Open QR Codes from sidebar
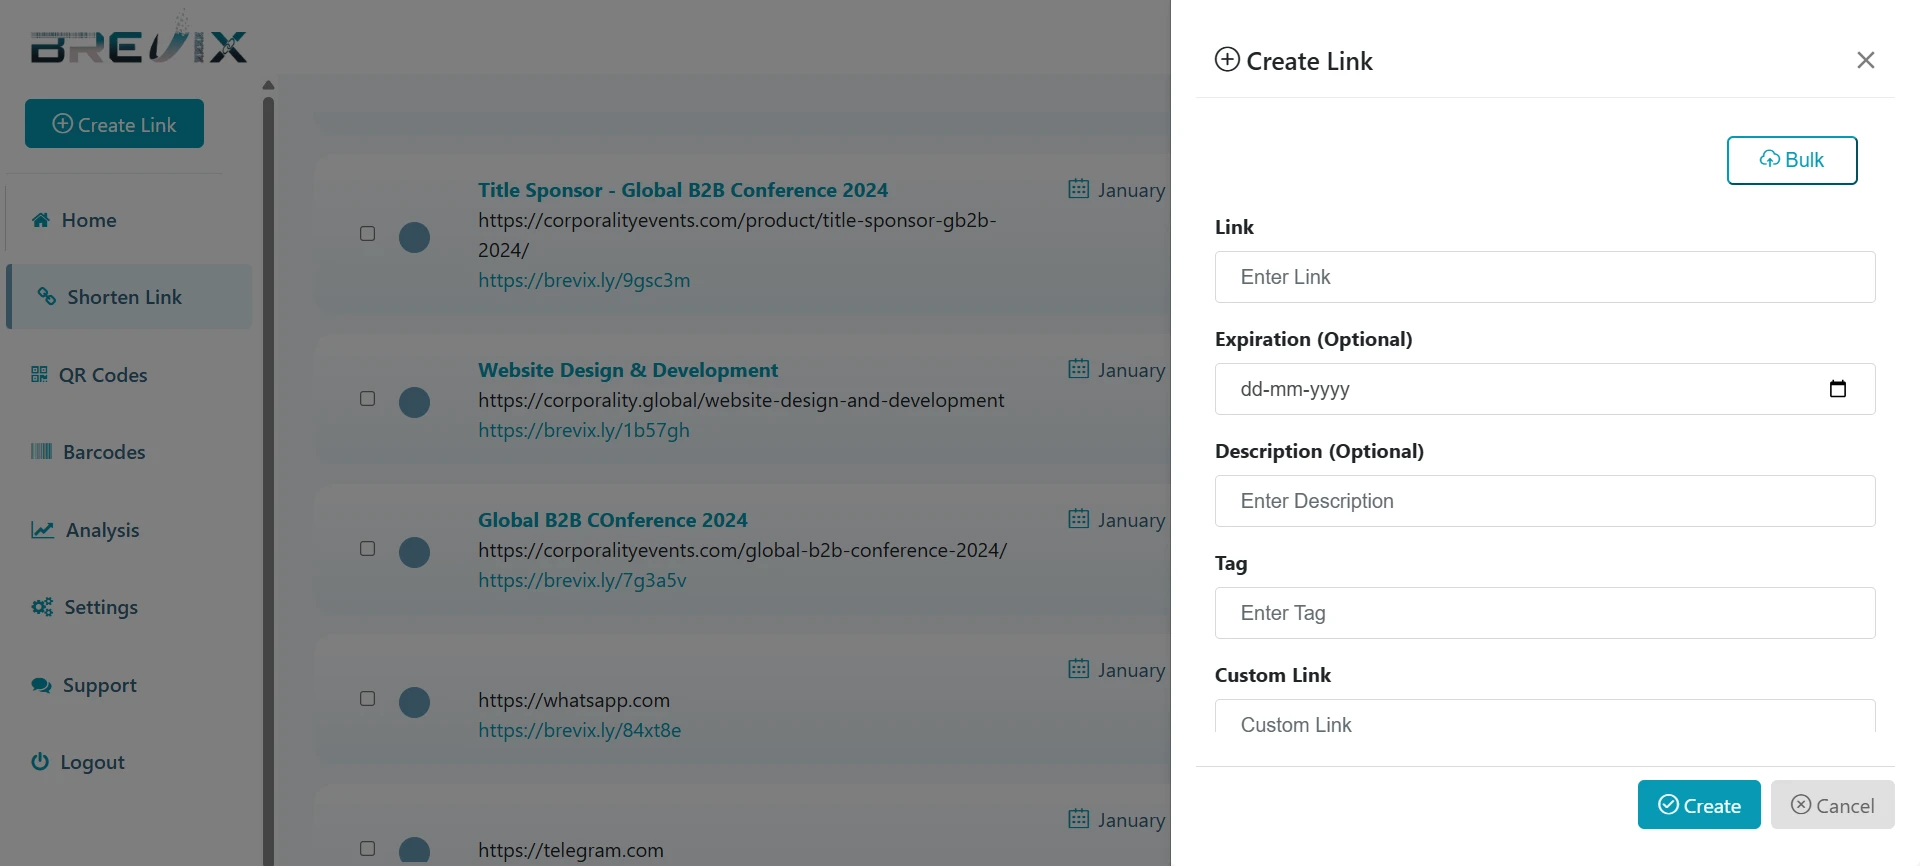This screenshot has height=866, width=1920. coord(102,375)
